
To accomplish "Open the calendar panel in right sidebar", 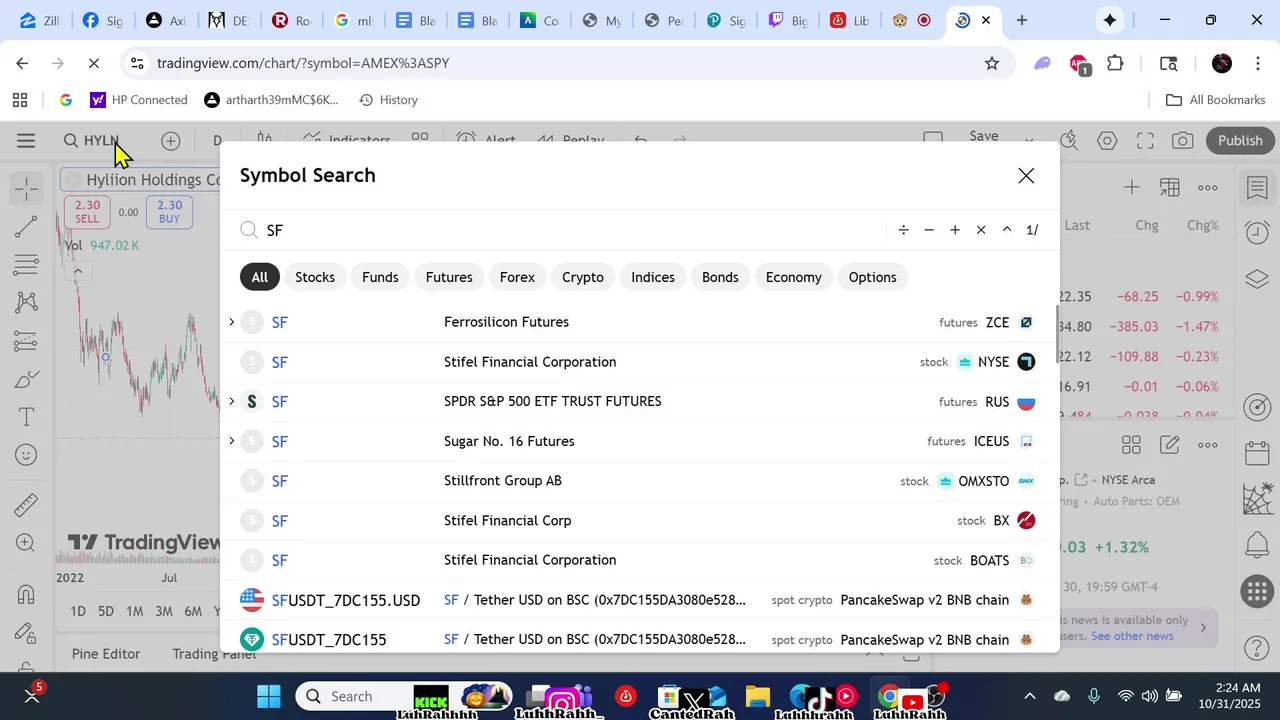I will (1257, 453).
